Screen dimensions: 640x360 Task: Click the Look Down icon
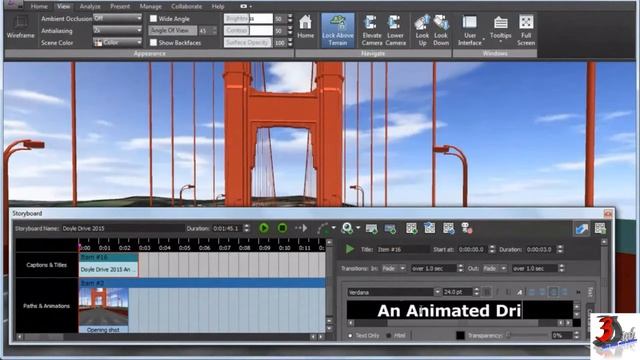coord(441,30)
